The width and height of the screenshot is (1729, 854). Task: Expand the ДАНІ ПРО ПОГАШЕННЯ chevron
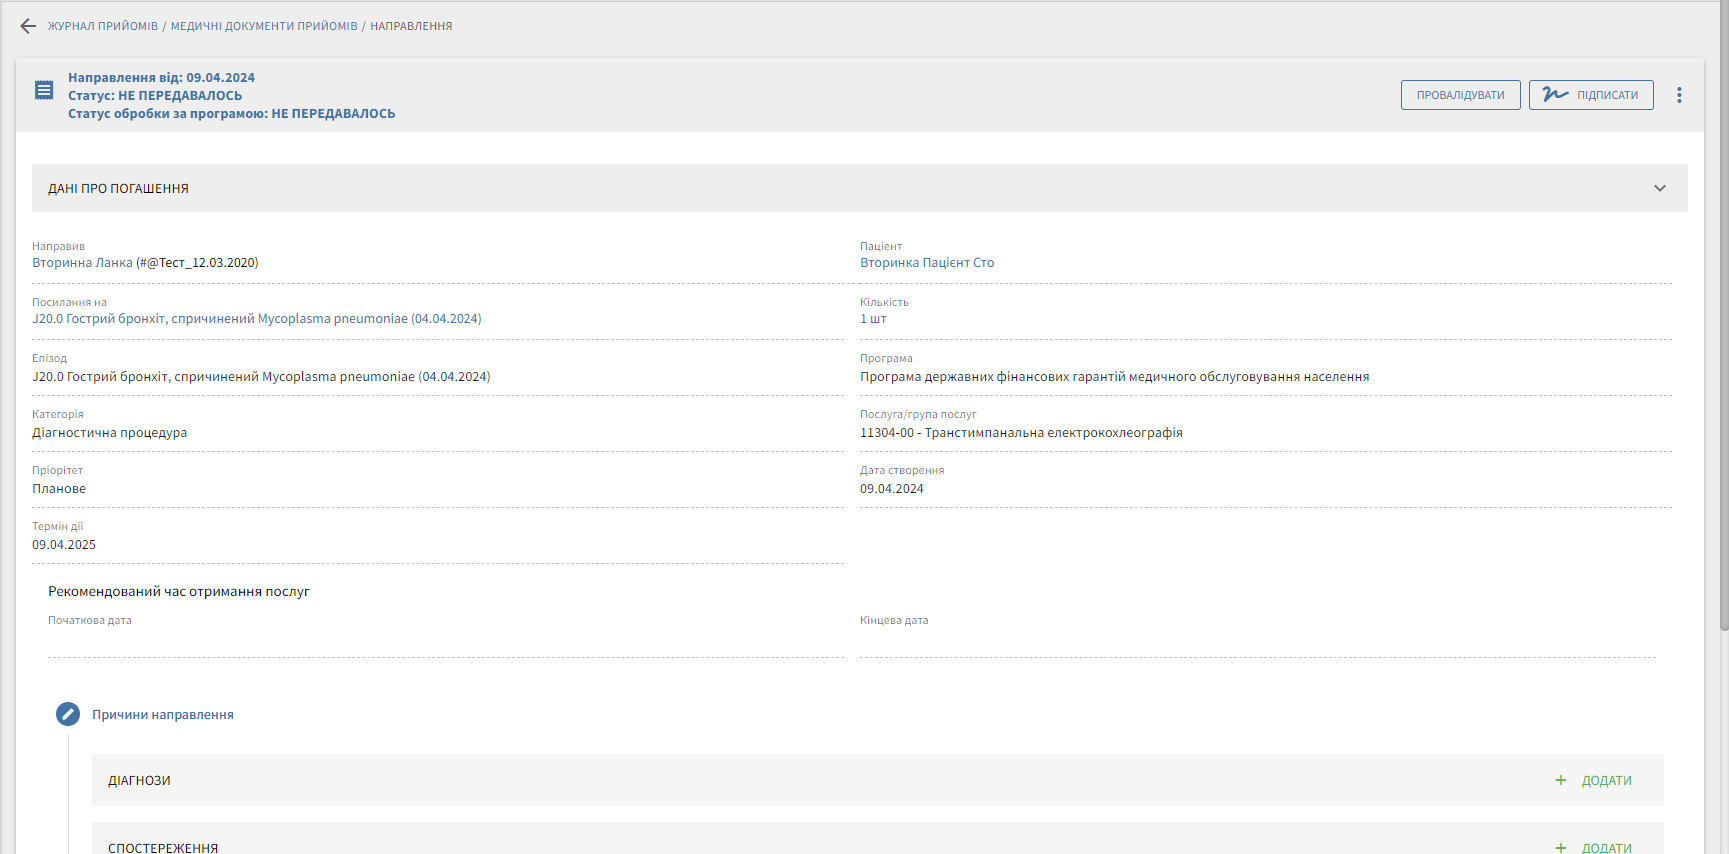click(x=1660, y=188)
